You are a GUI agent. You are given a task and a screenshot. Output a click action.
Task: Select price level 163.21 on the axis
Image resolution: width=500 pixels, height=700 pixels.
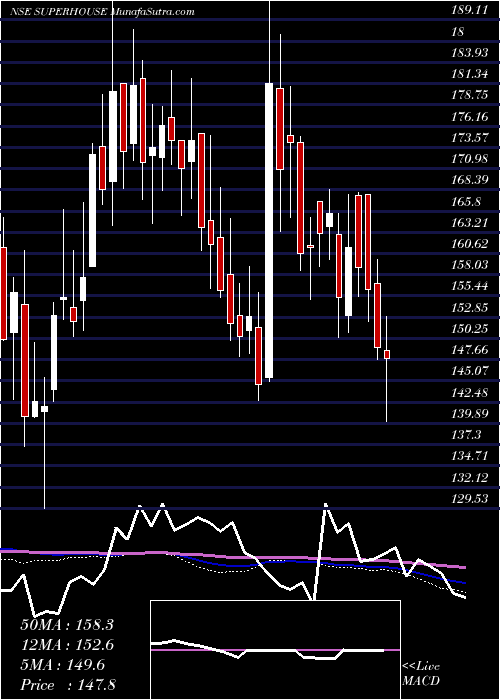point(469,223)
